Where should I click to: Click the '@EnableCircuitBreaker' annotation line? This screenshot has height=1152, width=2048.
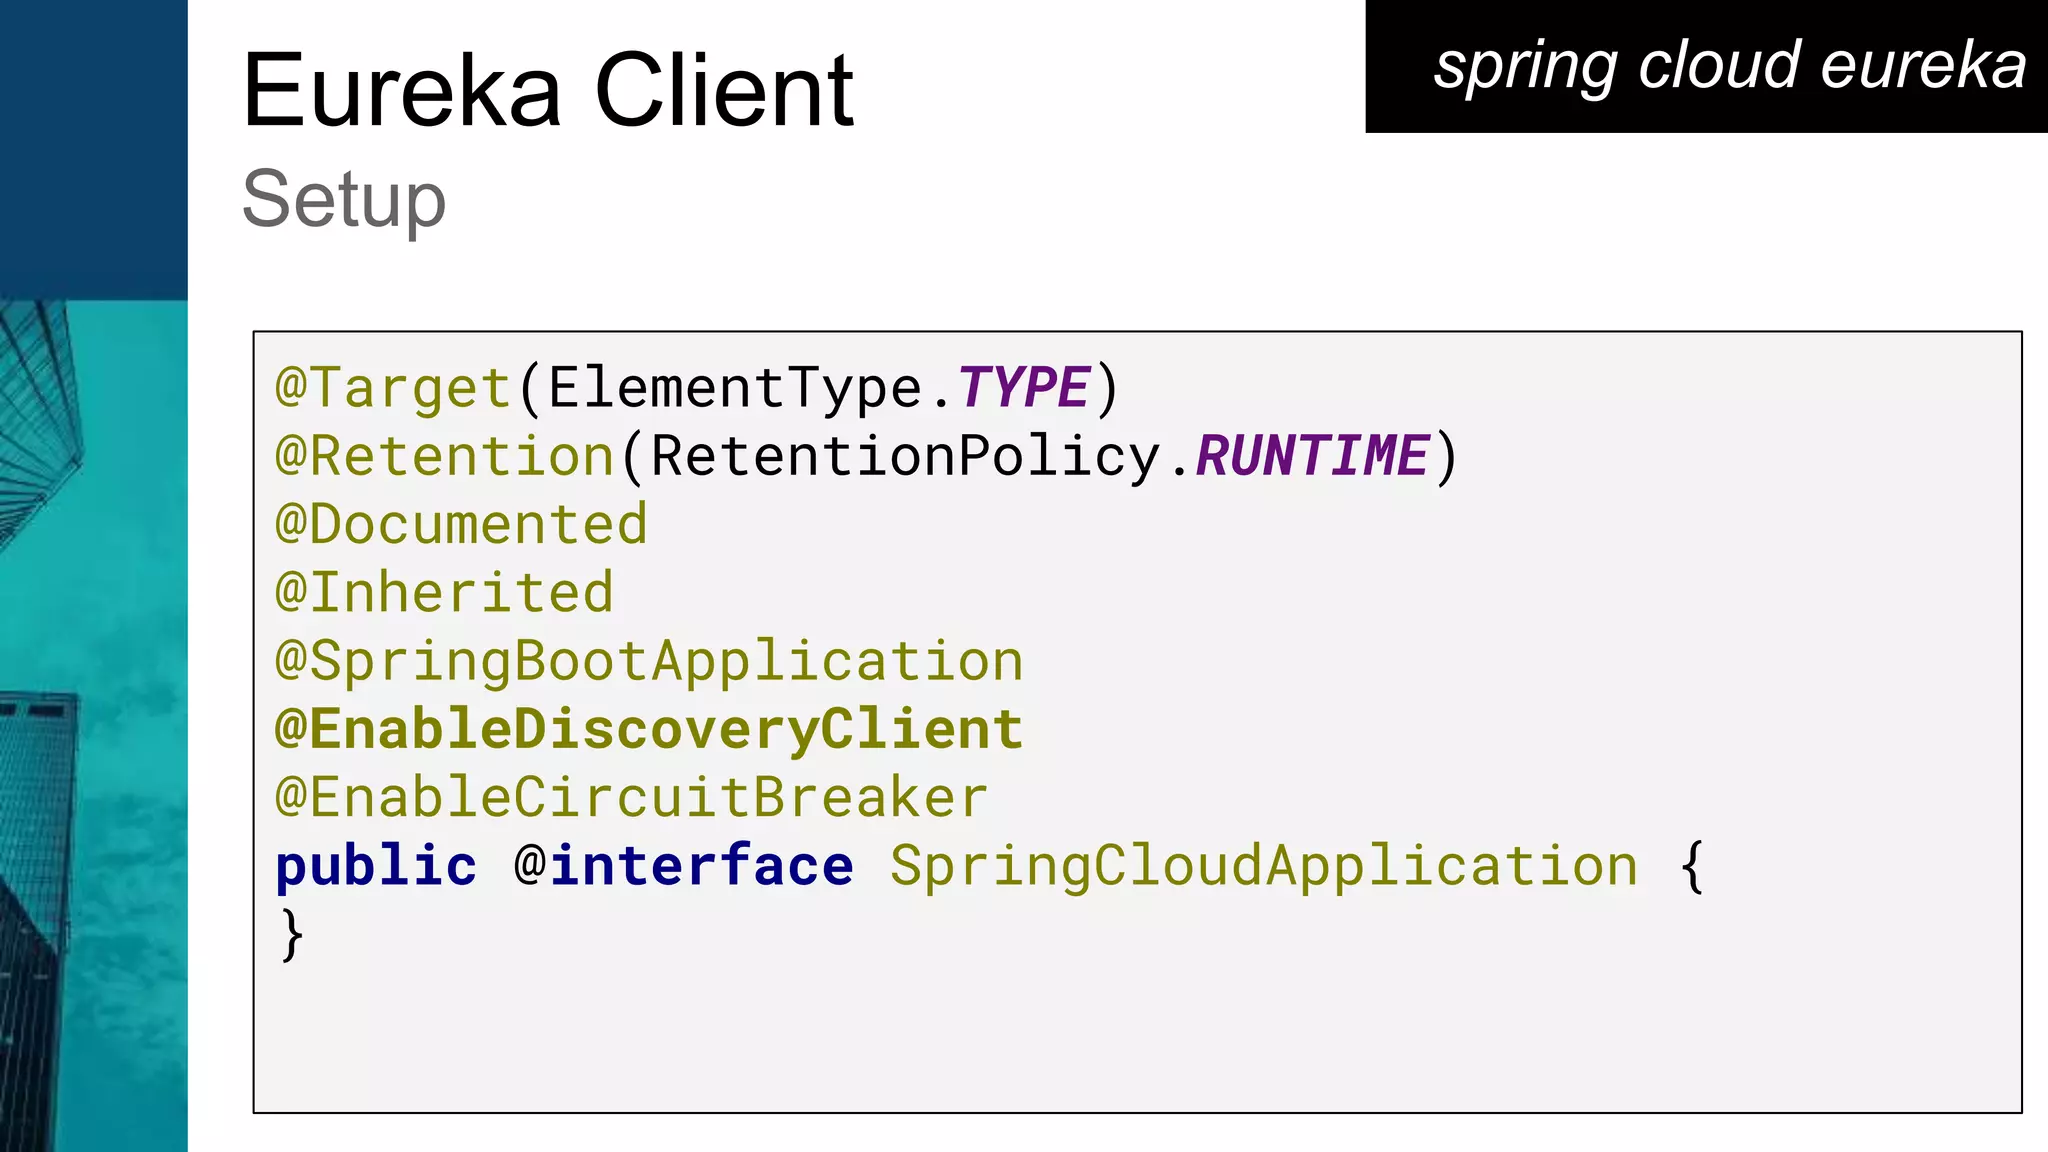click(631, 797)
